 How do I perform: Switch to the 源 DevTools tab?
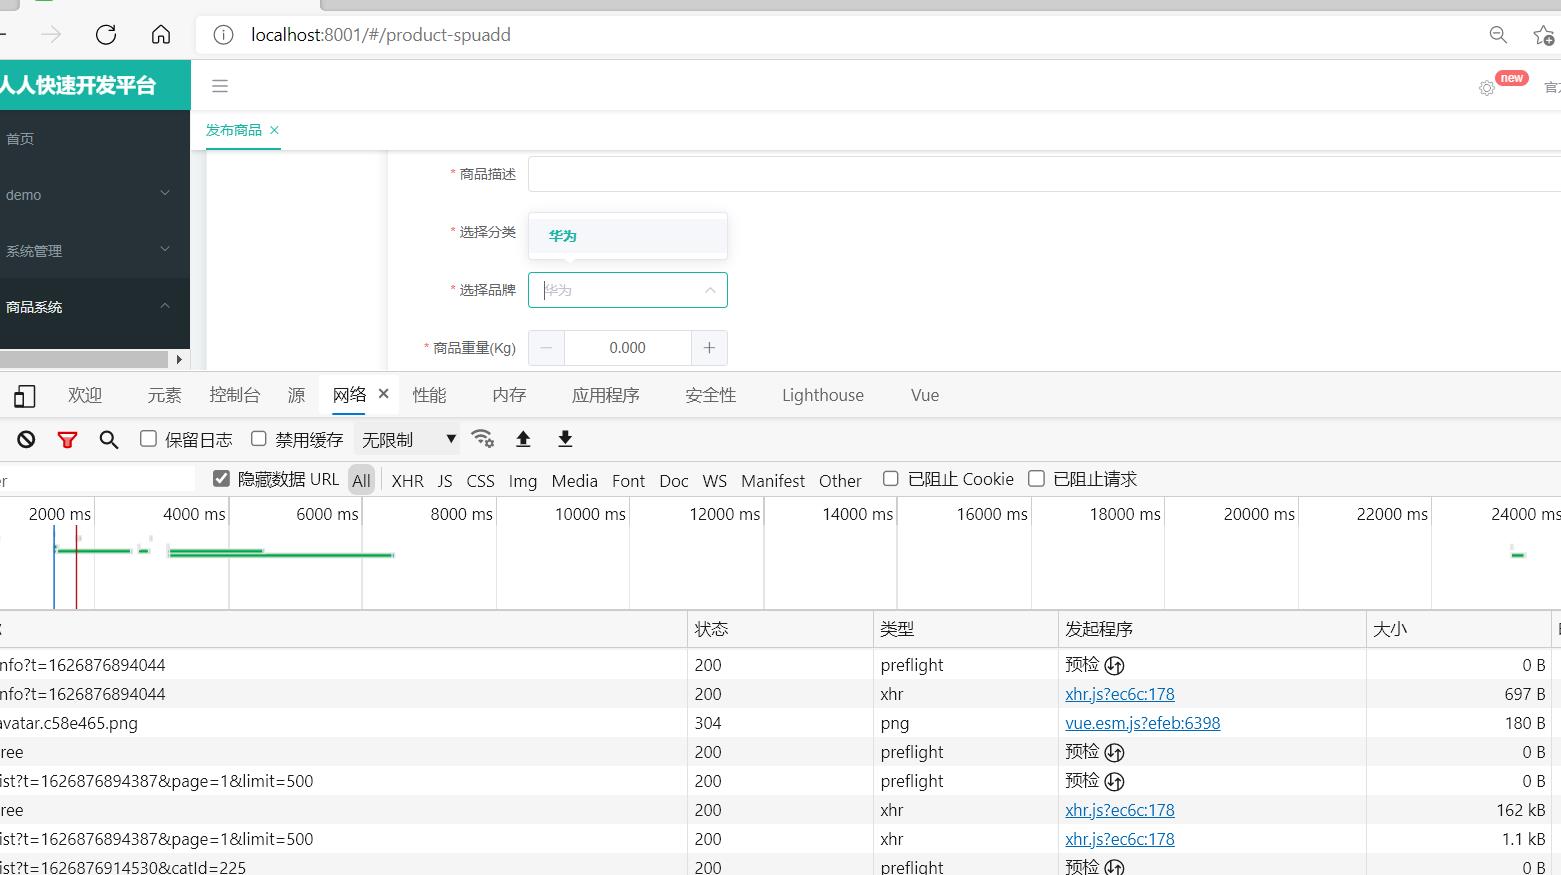click(296, 395)
